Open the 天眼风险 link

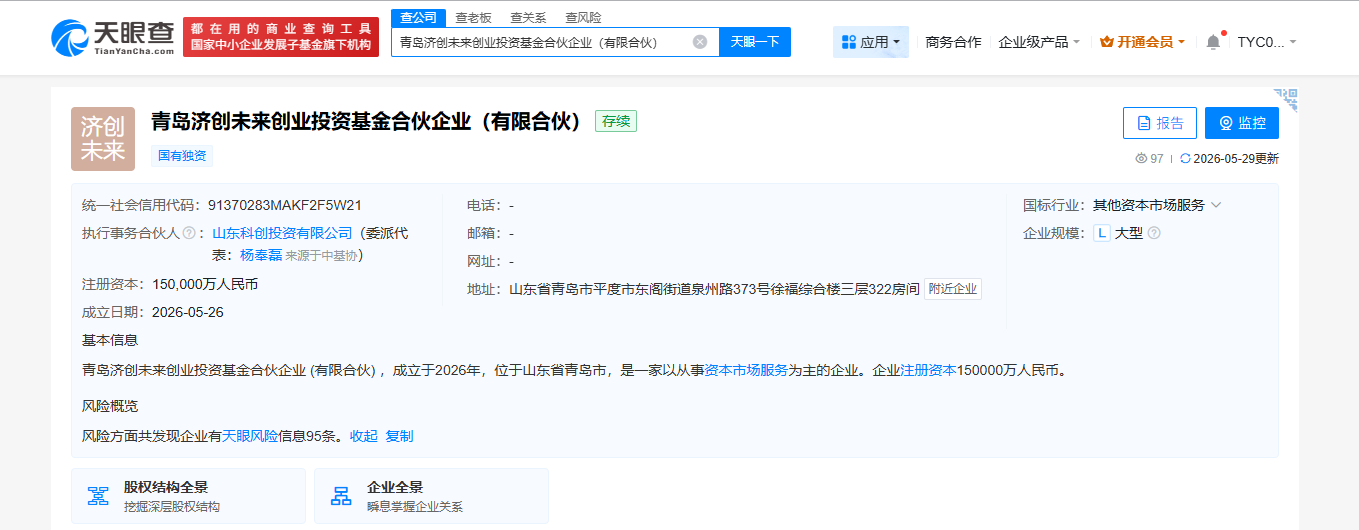tap(250, 436)
